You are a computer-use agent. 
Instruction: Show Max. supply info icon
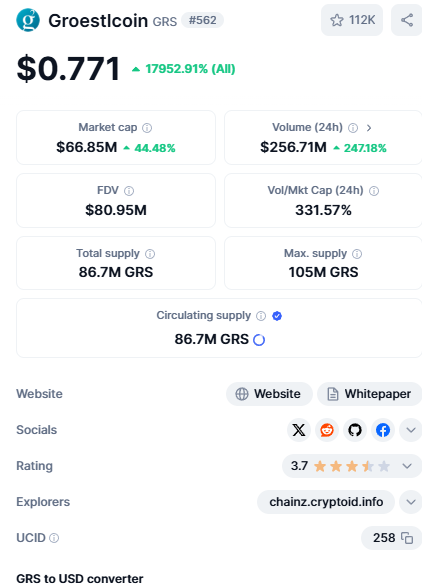tap(357, 254)
